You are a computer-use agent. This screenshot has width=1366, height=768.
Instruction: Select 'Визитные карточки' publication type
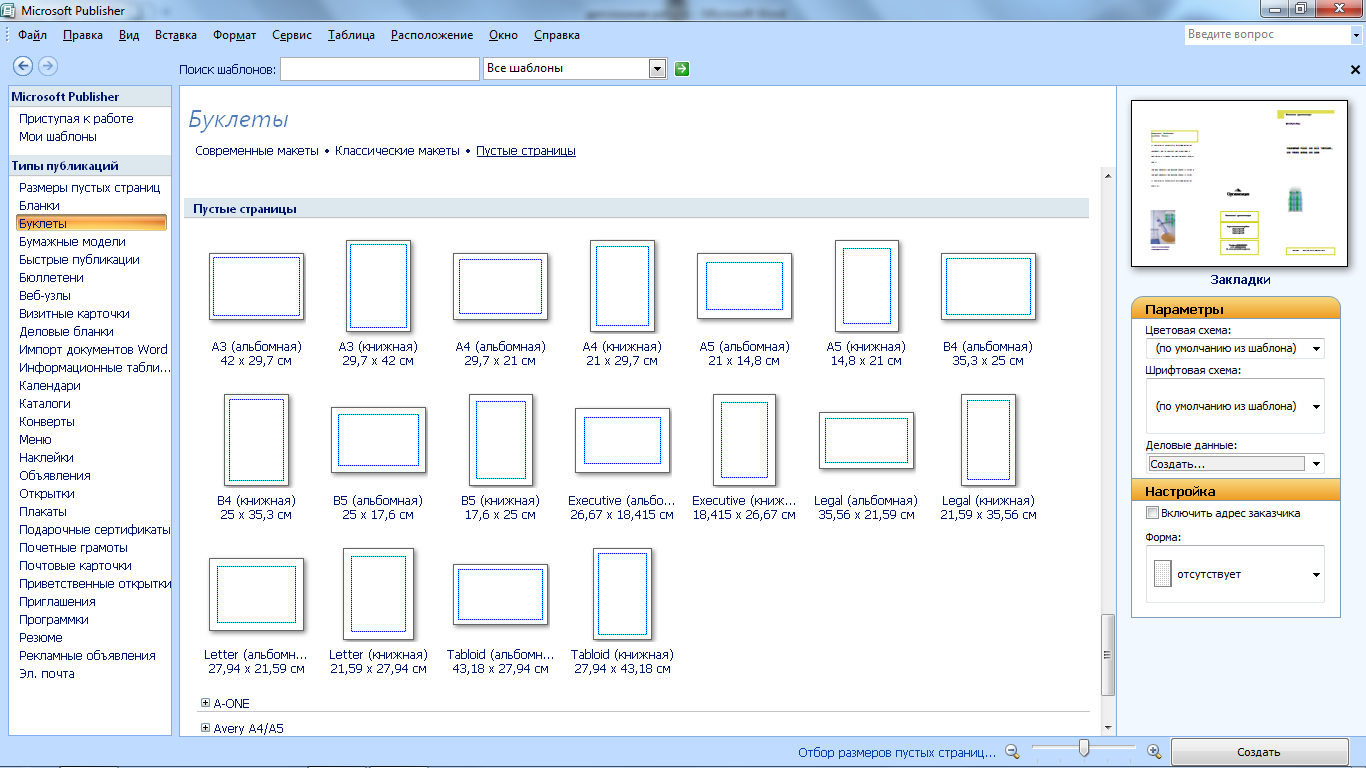coord(74,314)
